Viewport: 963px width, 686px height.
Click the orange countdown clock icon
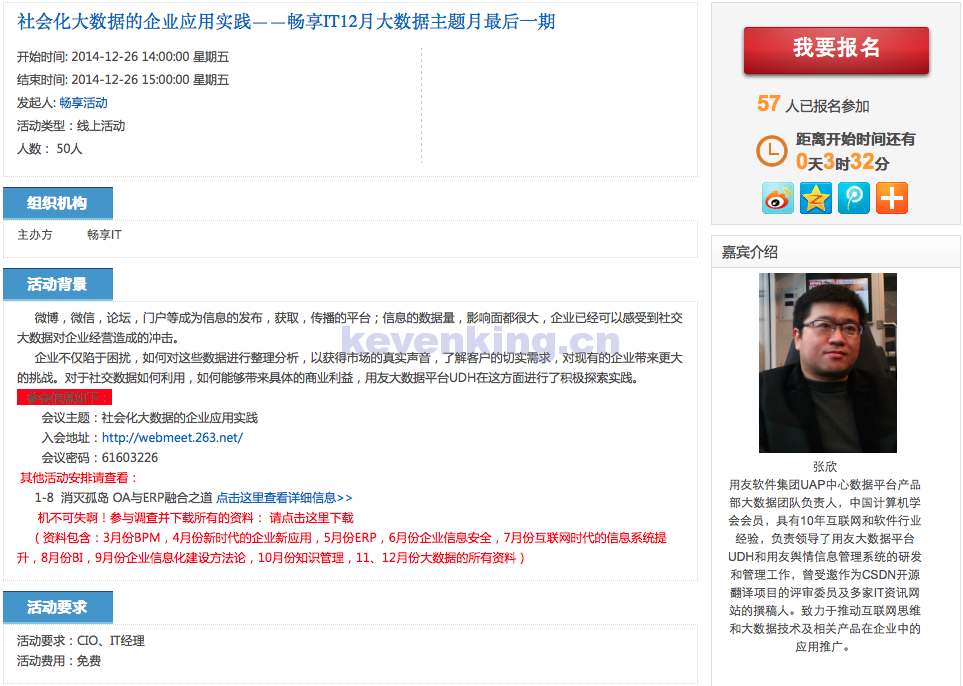pos(771,150)
